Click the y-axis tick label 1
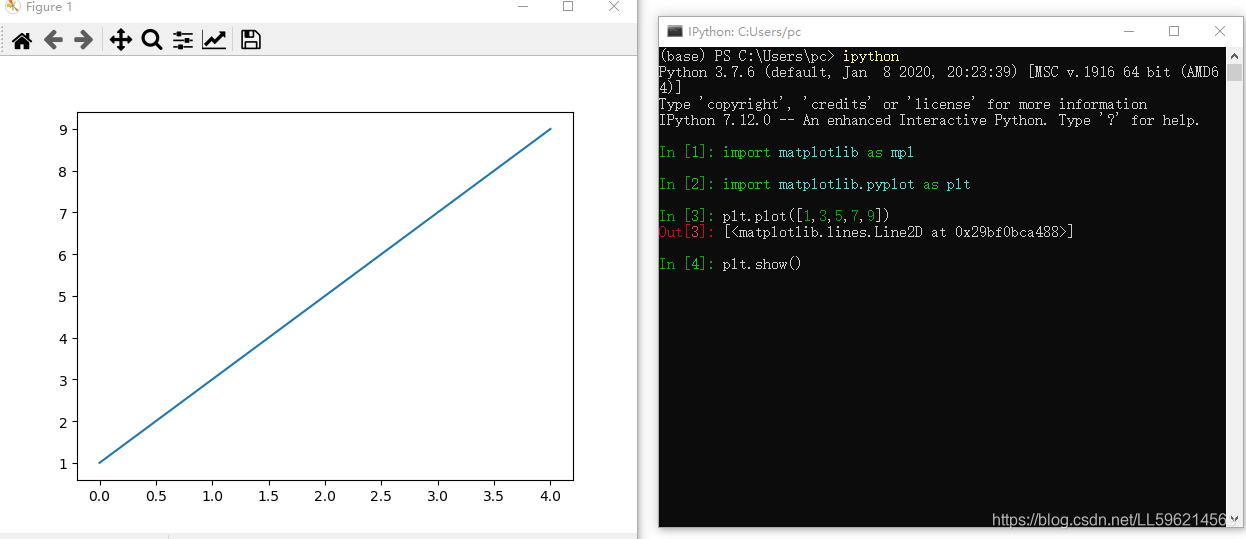The height and width of the screenshot is (539, 1246). click(x=62, y=463)
